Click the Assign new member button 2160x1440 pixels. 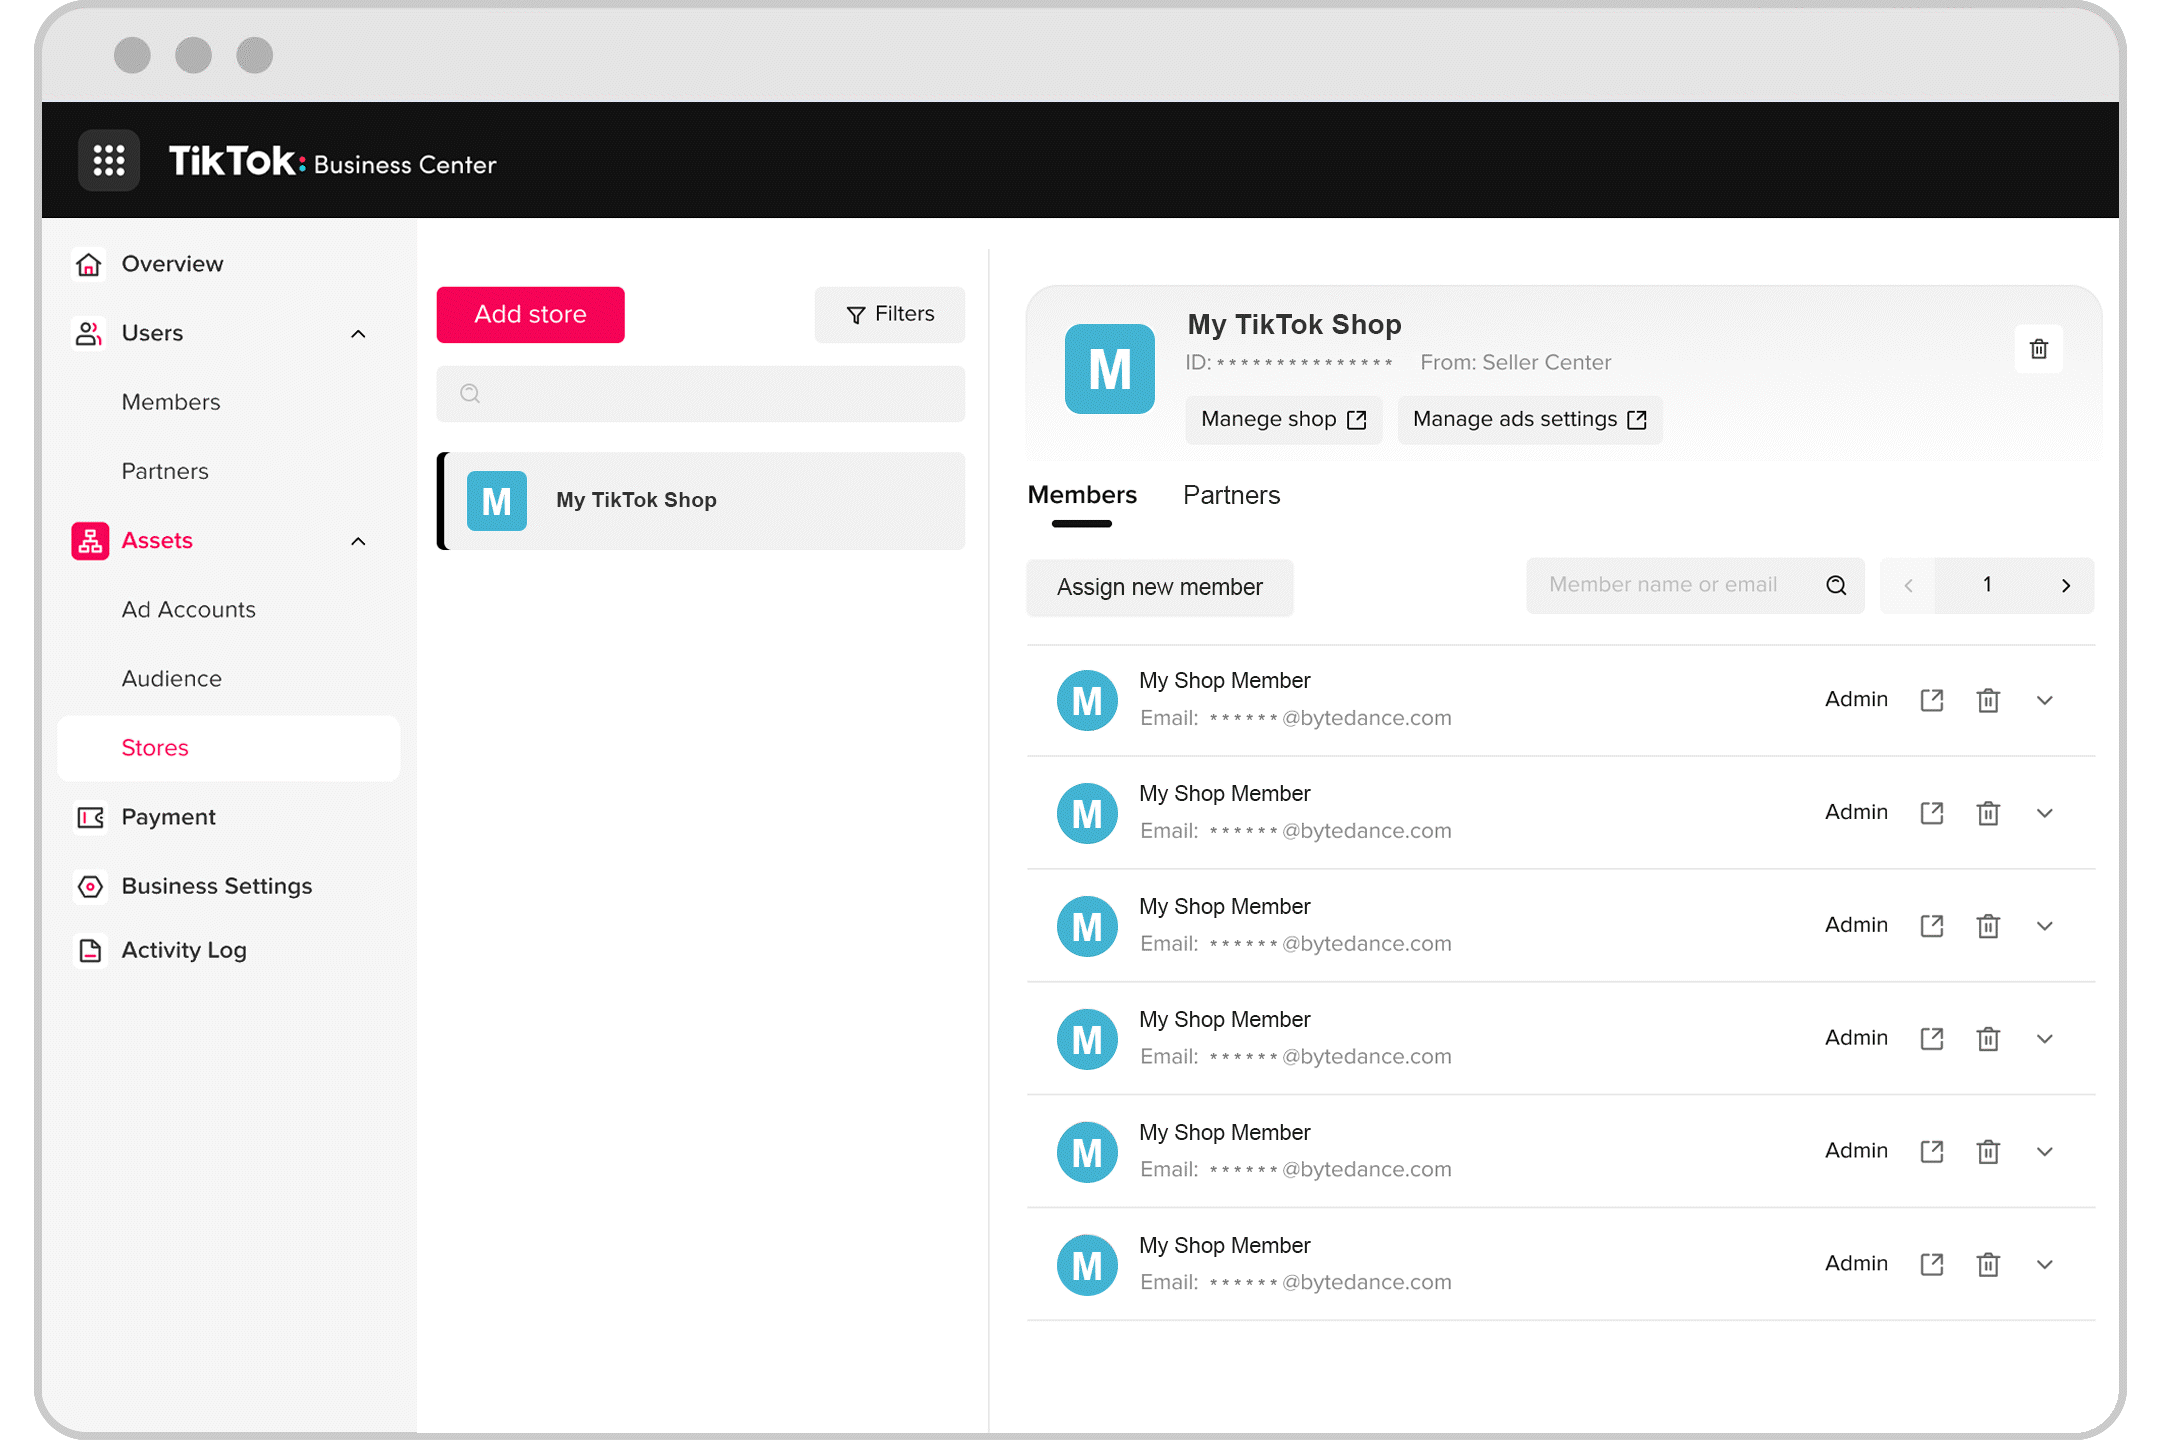point(1159,587)
